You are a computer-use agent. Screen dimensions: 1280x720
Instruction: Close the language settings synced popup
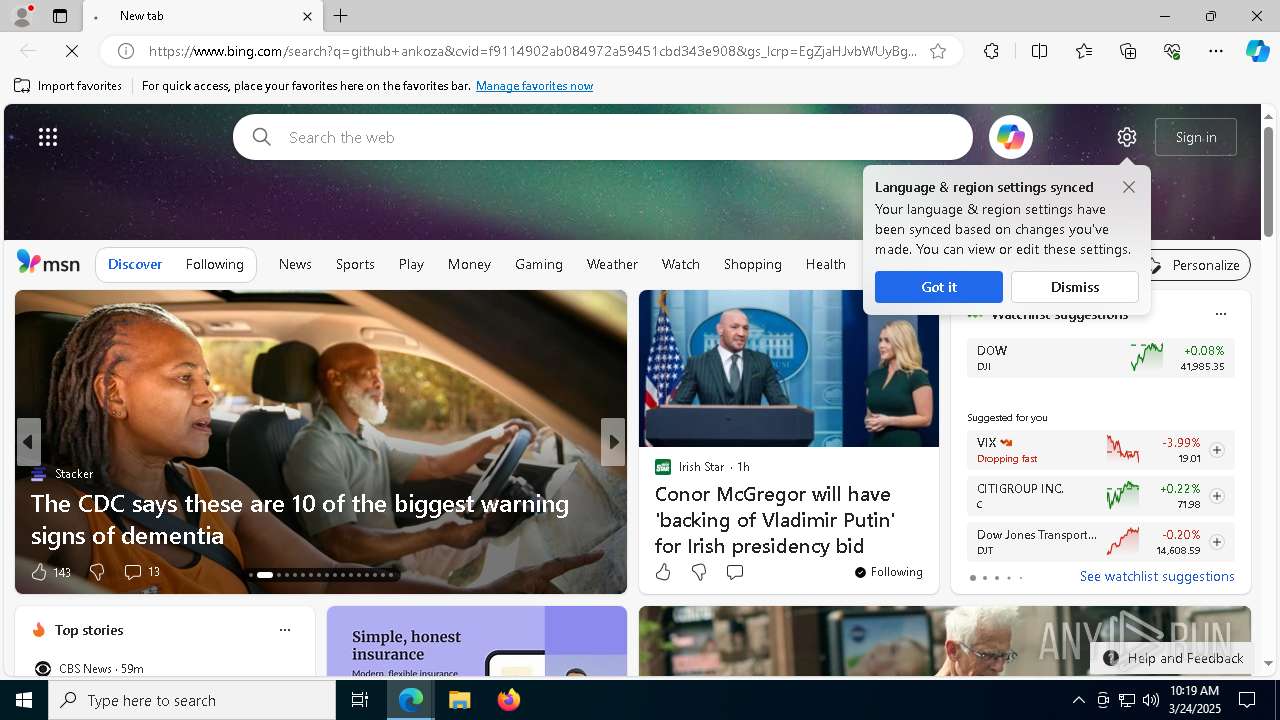[1129, 187]
